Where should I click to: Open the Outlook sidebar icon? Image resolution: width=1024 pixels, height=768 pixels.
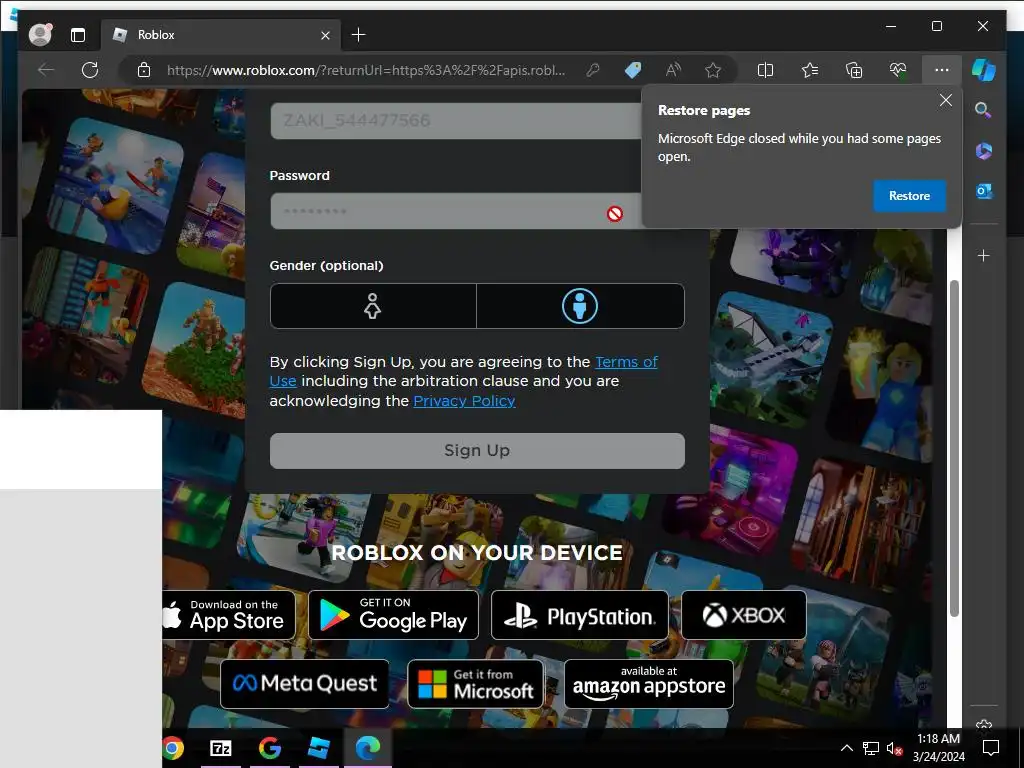(984, 191)
